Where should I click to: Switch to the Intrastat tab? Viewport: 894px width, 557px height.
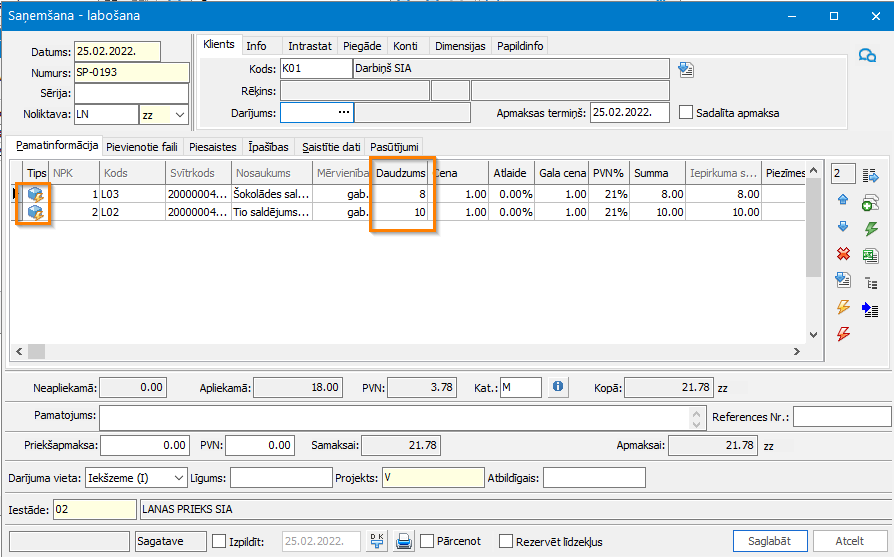tap(310, 46)
